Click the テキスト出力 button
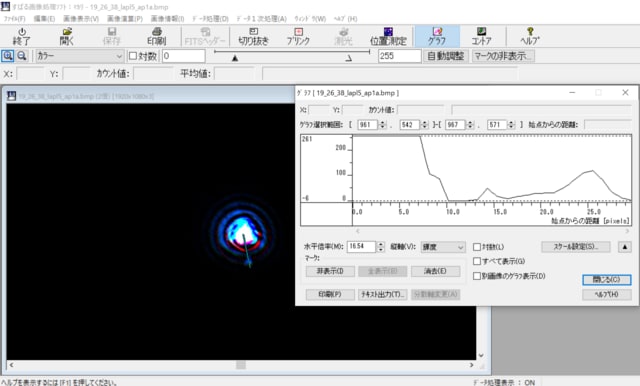The width and height of the screenshot is (640, 386). pyautogui.click(x=382, y=294)
